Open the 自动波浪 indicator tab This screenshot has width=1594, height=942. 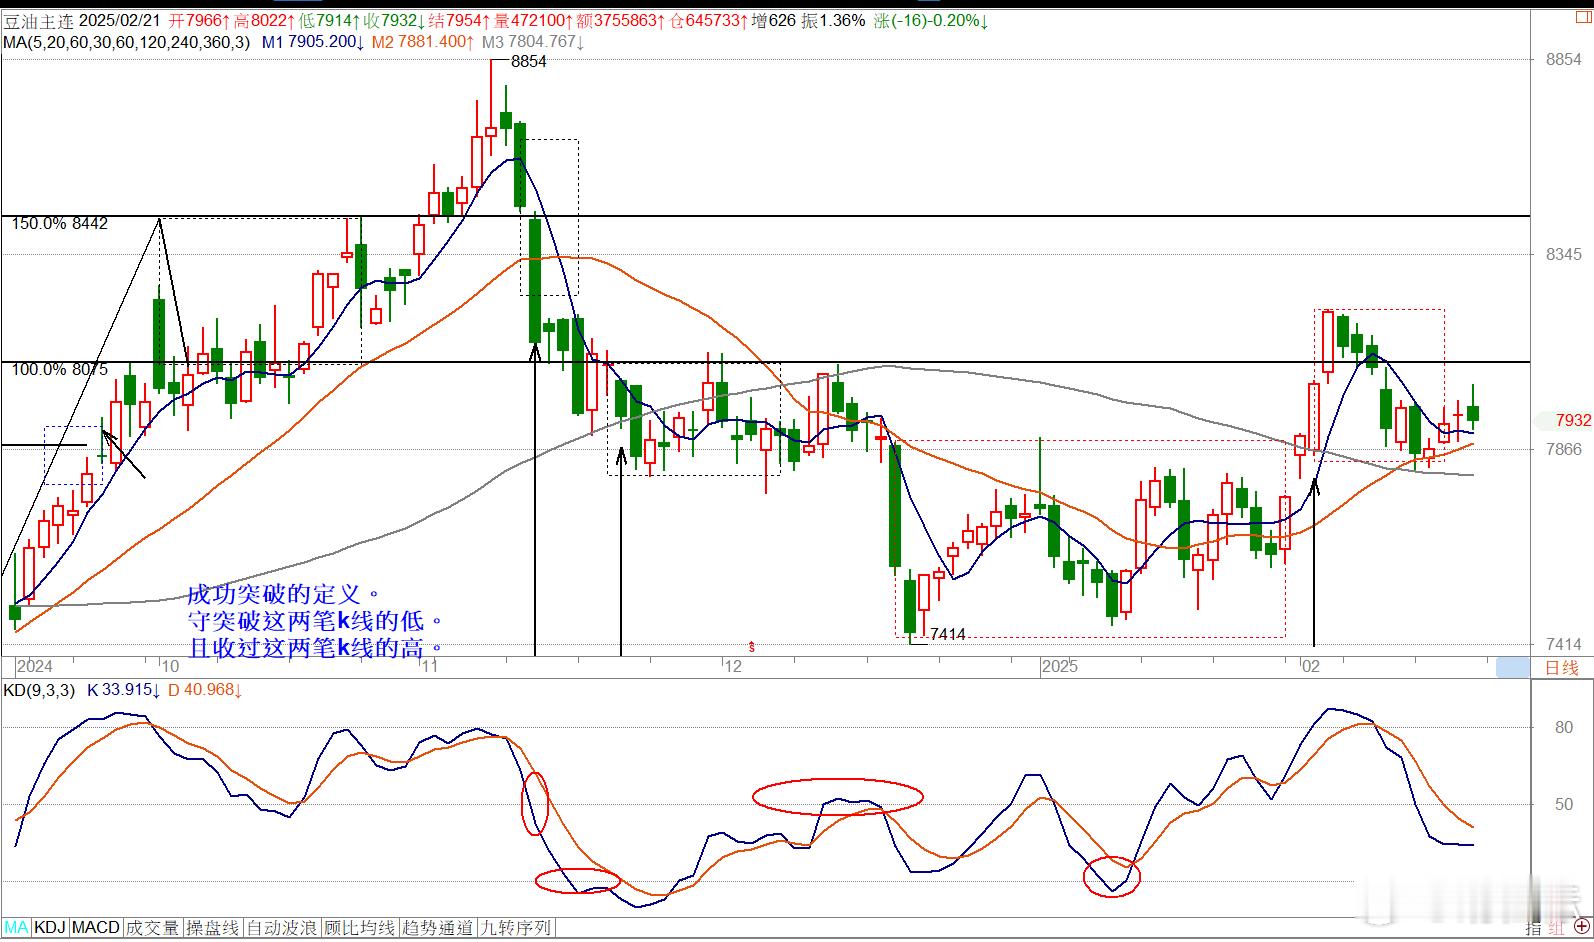pyautogui.click(x=281, y=928)
